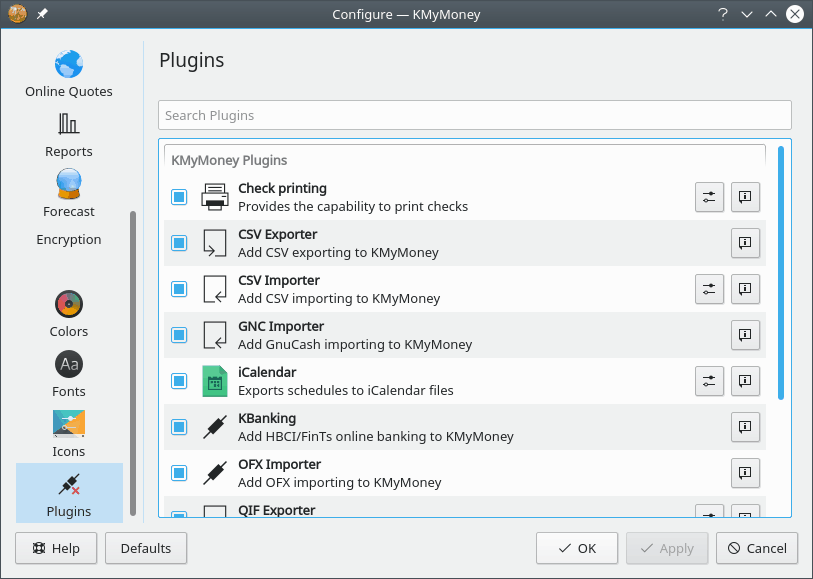Viewport: 813px width, 579px height.
Task: Select the Check printing plugin name
Action: (283, 188)
